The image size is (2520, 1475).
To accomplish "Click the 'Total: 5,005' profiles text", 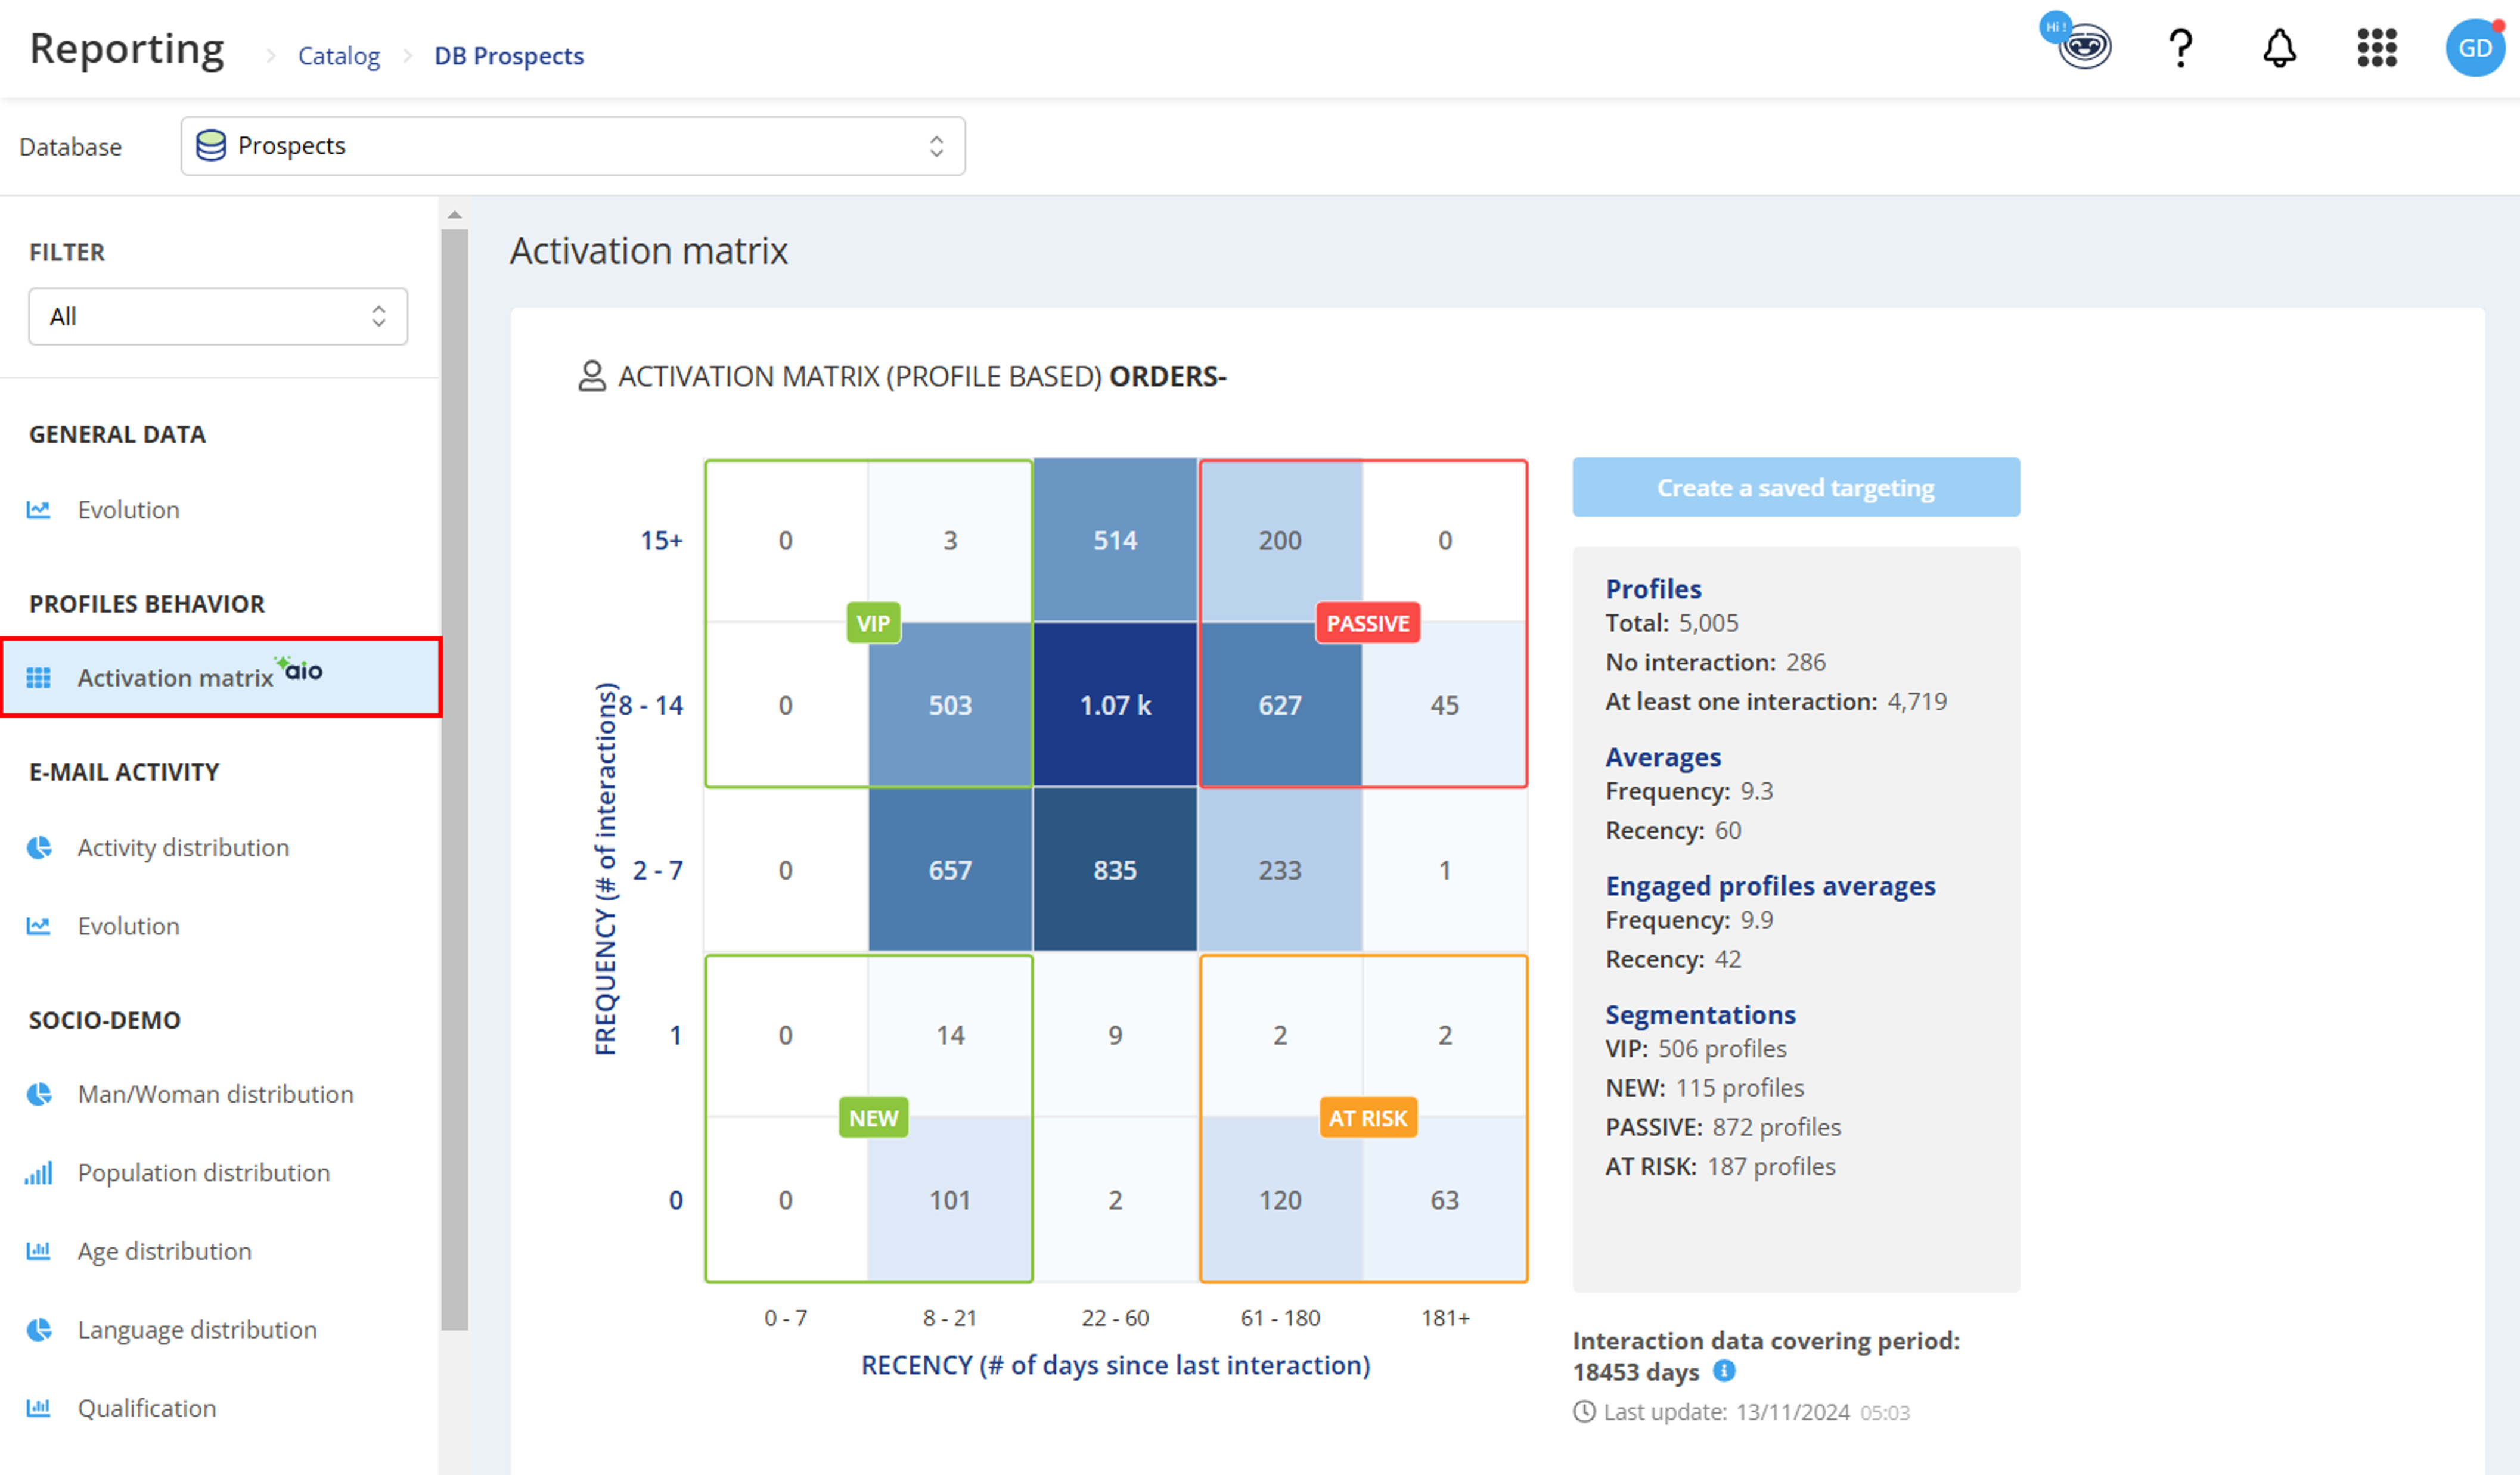I will 1671,622.
